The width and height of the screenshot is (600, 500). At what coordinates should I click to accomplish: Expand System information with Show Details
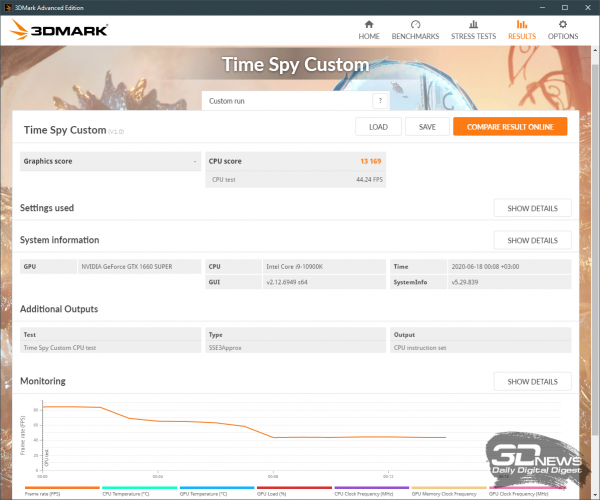tap(532, 240)
